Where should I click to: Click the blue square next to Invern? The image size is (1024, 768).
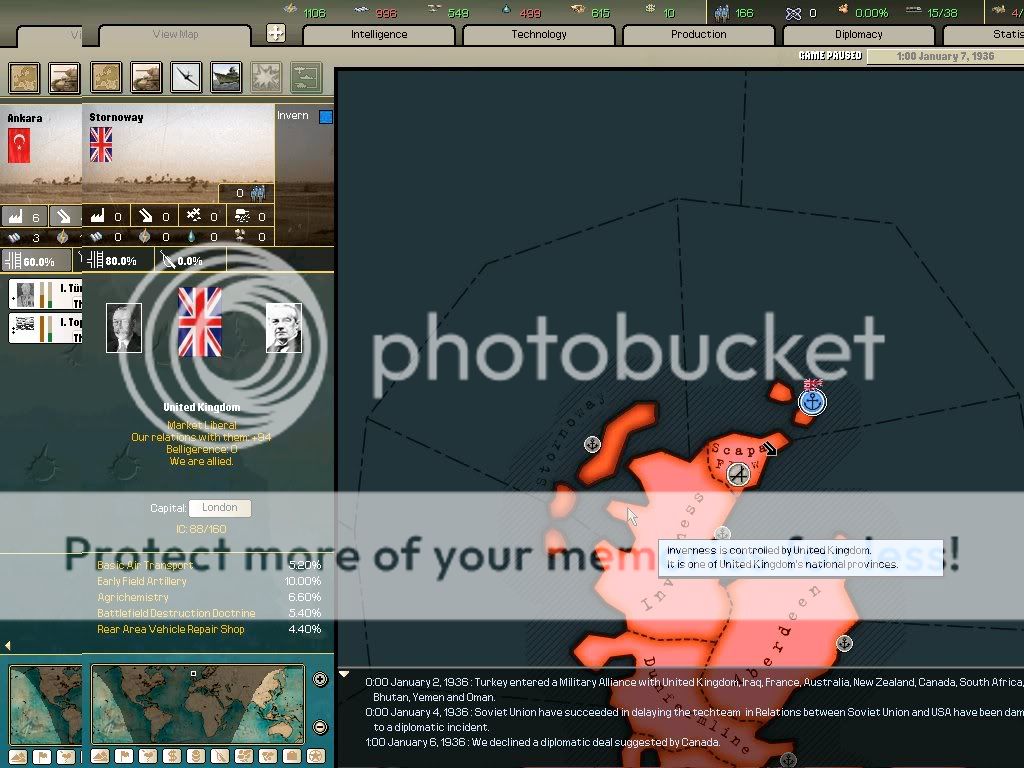(325, 117)
